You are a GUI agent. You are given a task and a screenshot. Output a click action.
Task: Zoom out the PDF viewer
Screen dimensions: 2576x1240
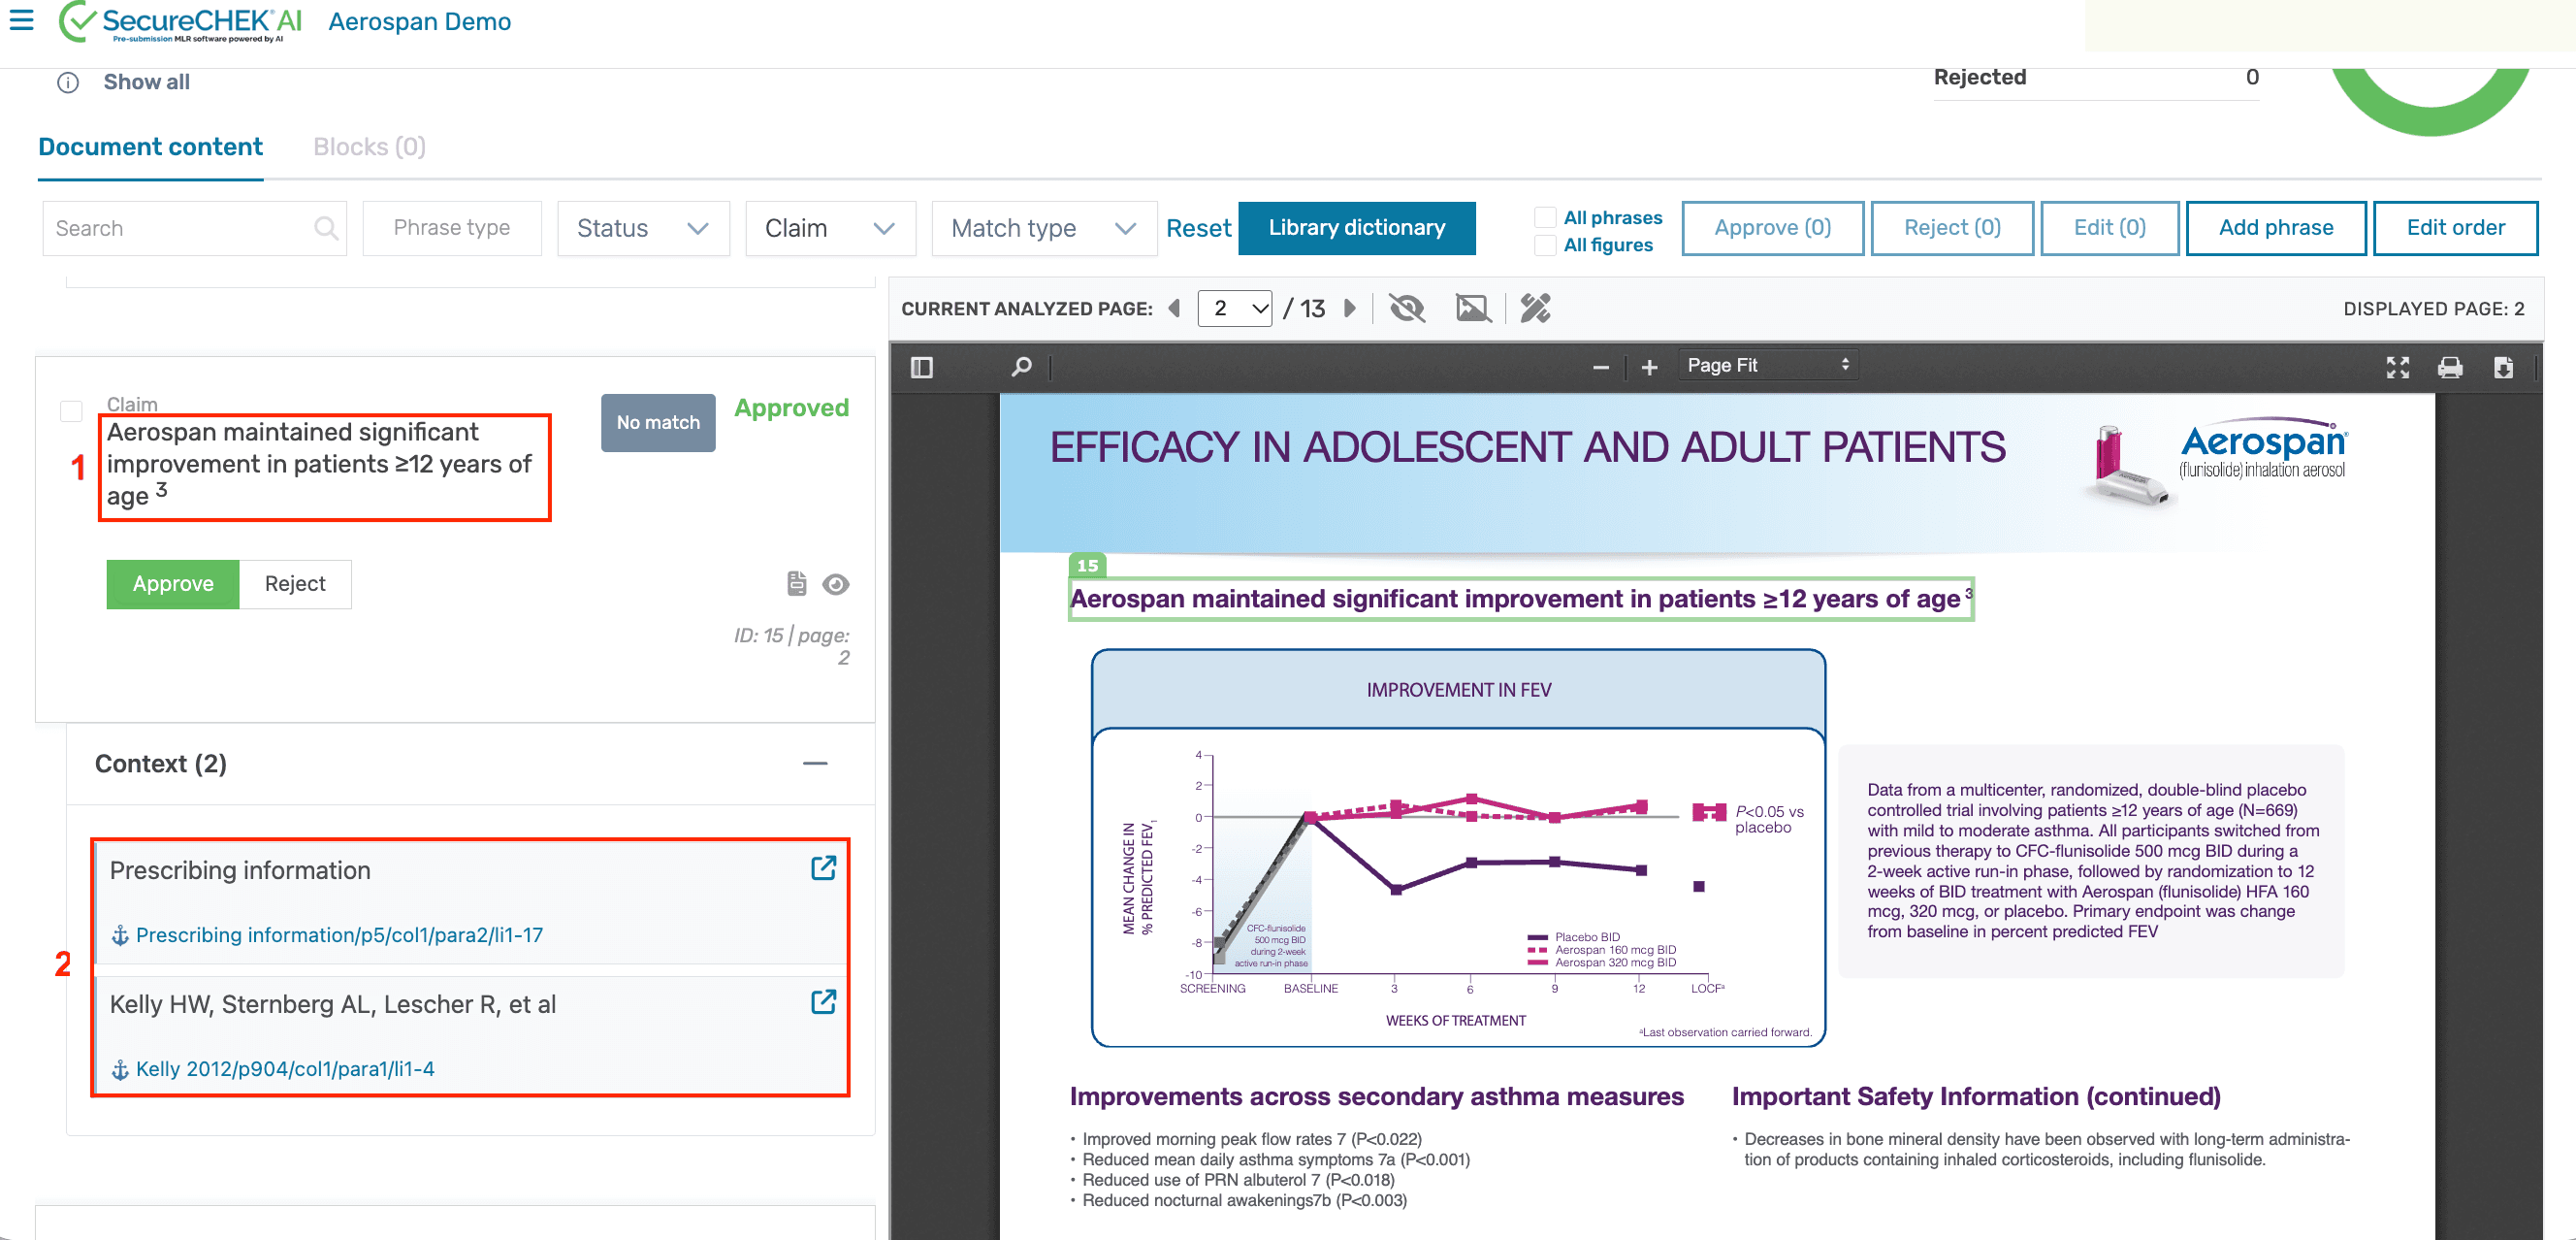tap(1600, 367)
